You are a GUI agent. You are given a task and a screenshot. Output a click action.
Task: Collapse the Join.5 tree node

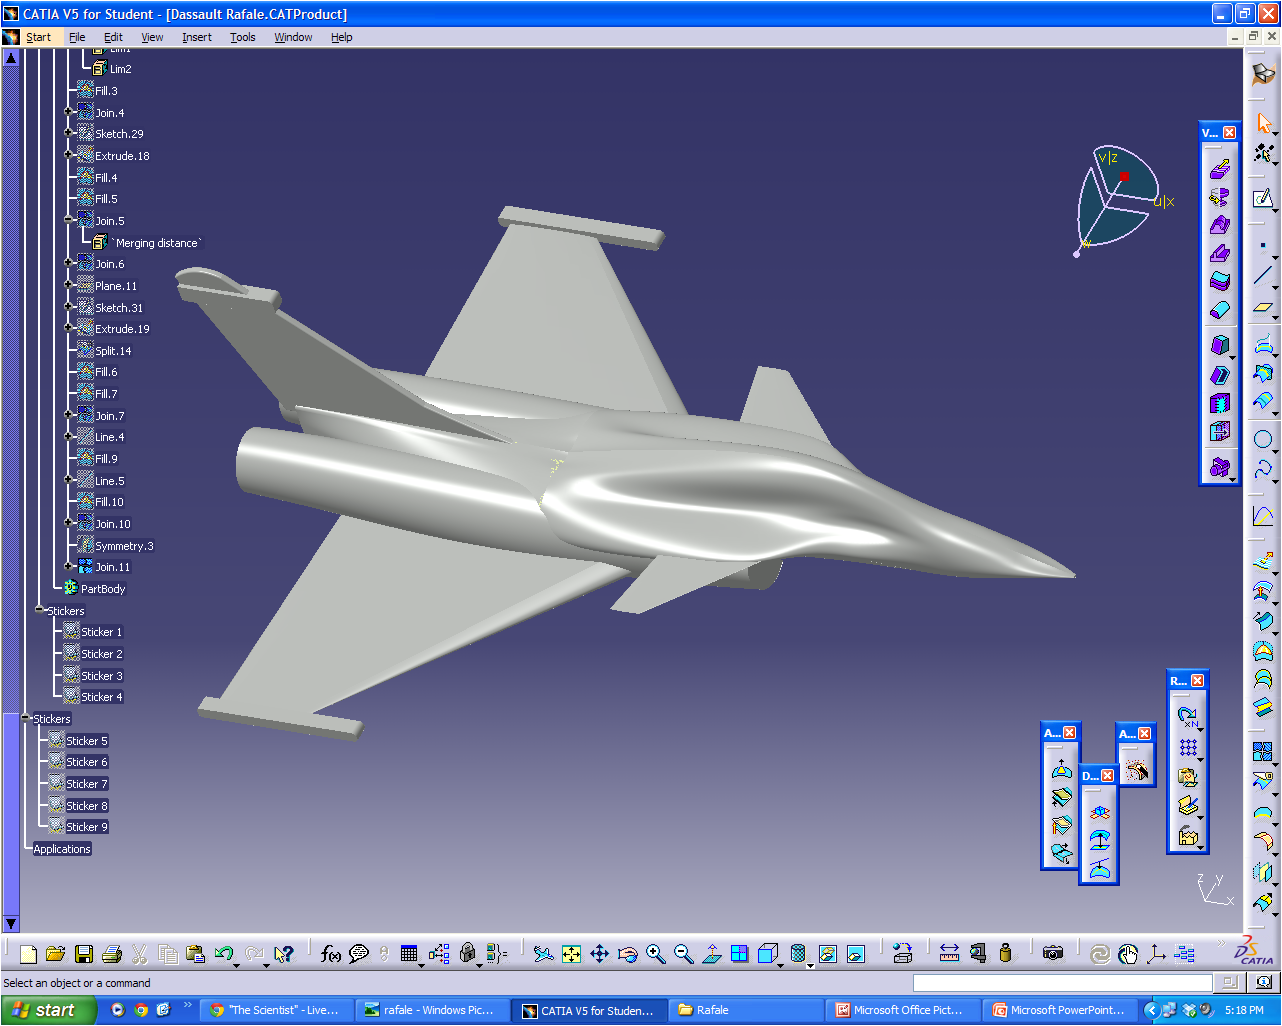[x=68, y=220]
